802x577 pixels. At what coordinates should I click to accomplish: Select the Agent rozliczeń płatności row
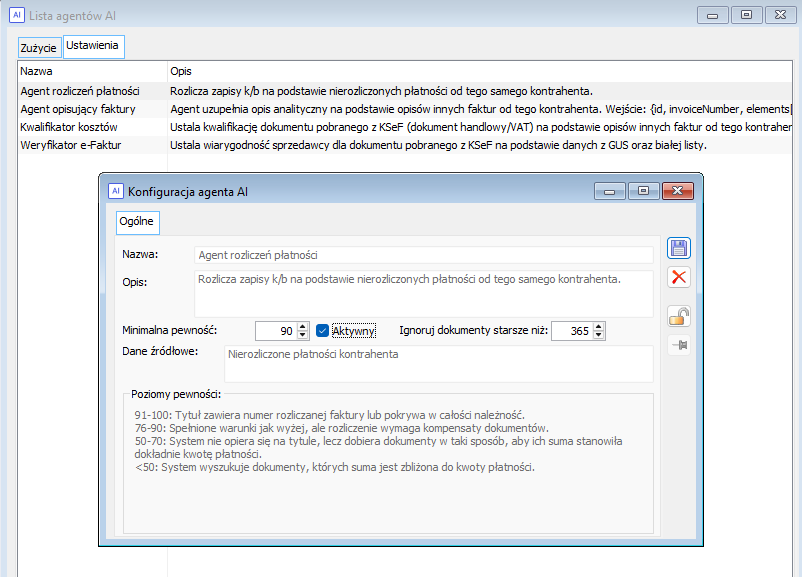405,91
